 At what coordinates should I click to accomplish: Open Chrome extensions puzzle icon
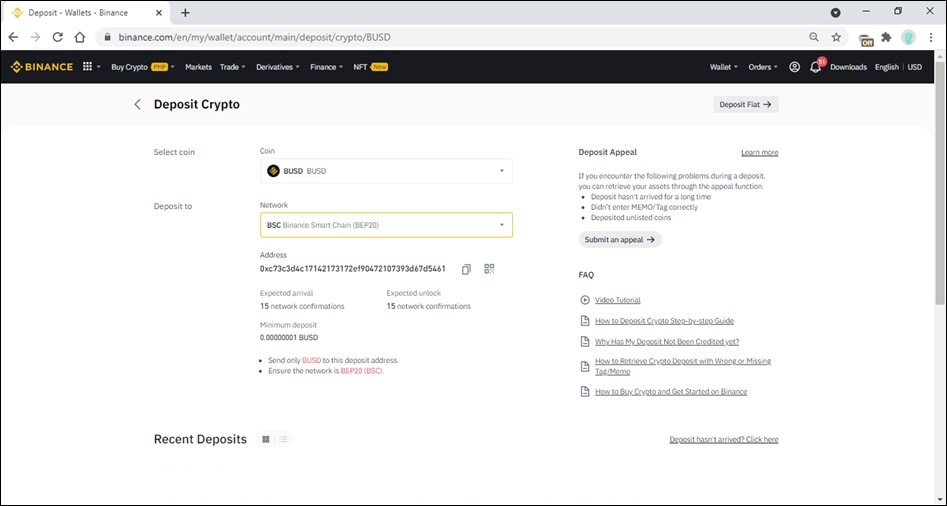886,37
